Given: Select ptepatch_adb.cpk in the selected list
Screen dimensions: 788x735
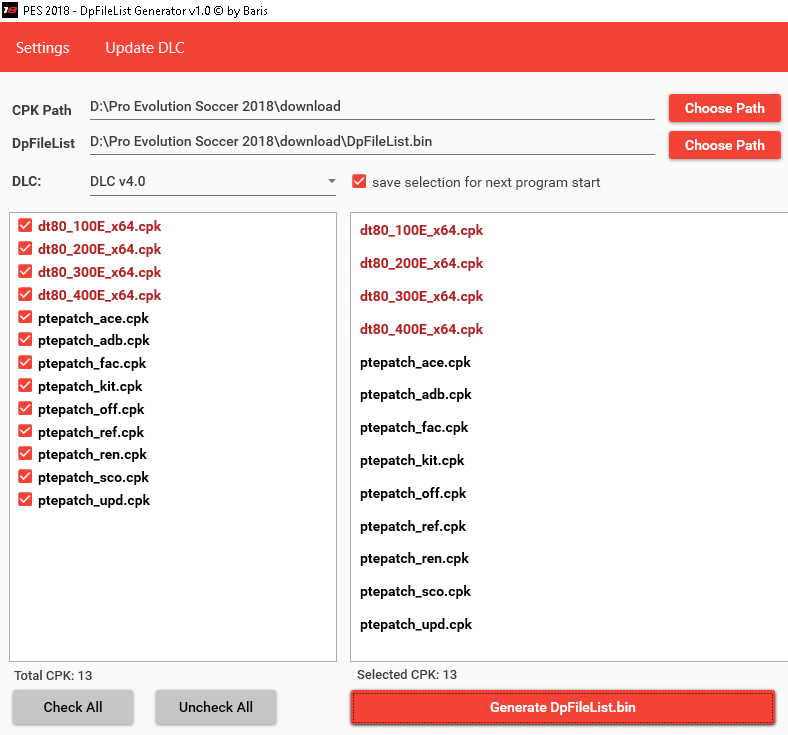Looking at the screenshot, I should point(416,395).
